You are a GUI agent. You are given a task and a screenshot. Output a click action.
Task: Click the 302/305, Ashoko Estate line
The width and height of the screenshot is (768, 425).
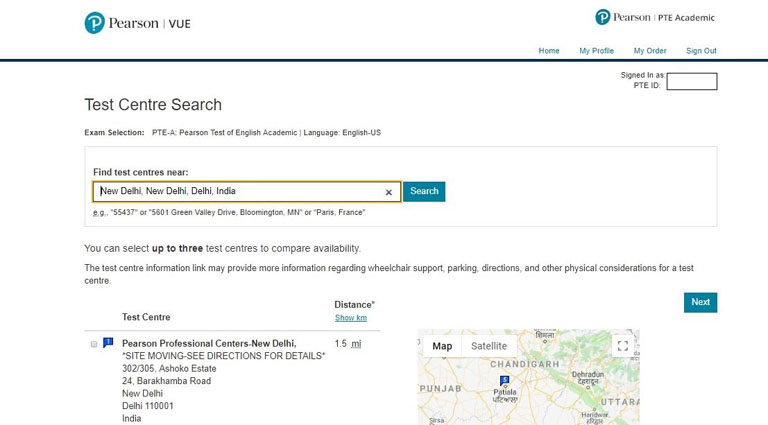(x=169, y=369)
